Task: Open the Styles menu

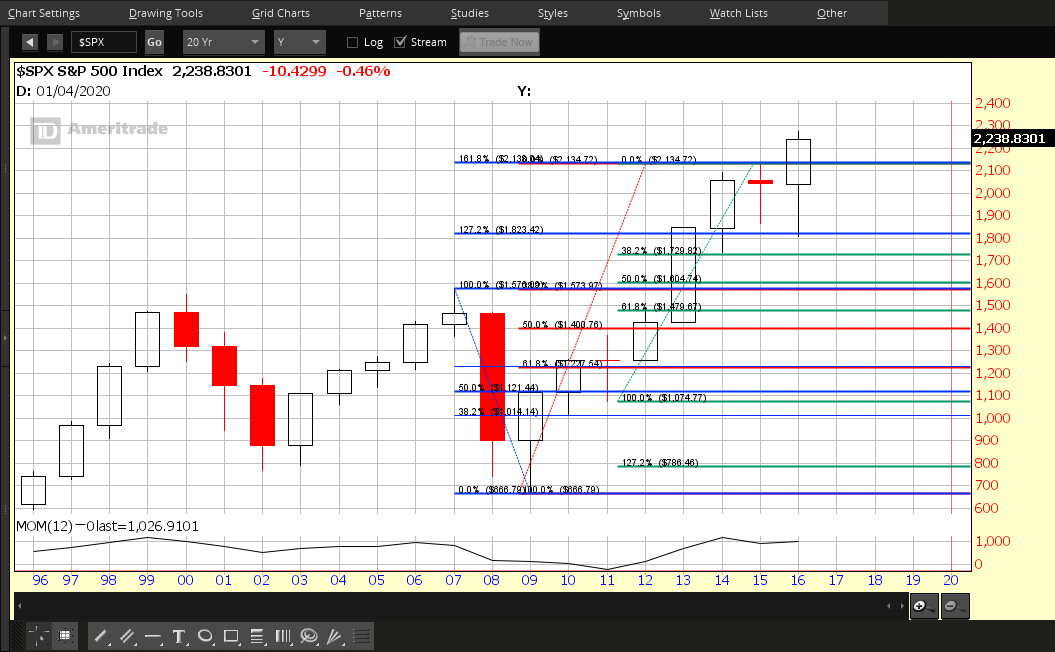Action: pos(552,13)
